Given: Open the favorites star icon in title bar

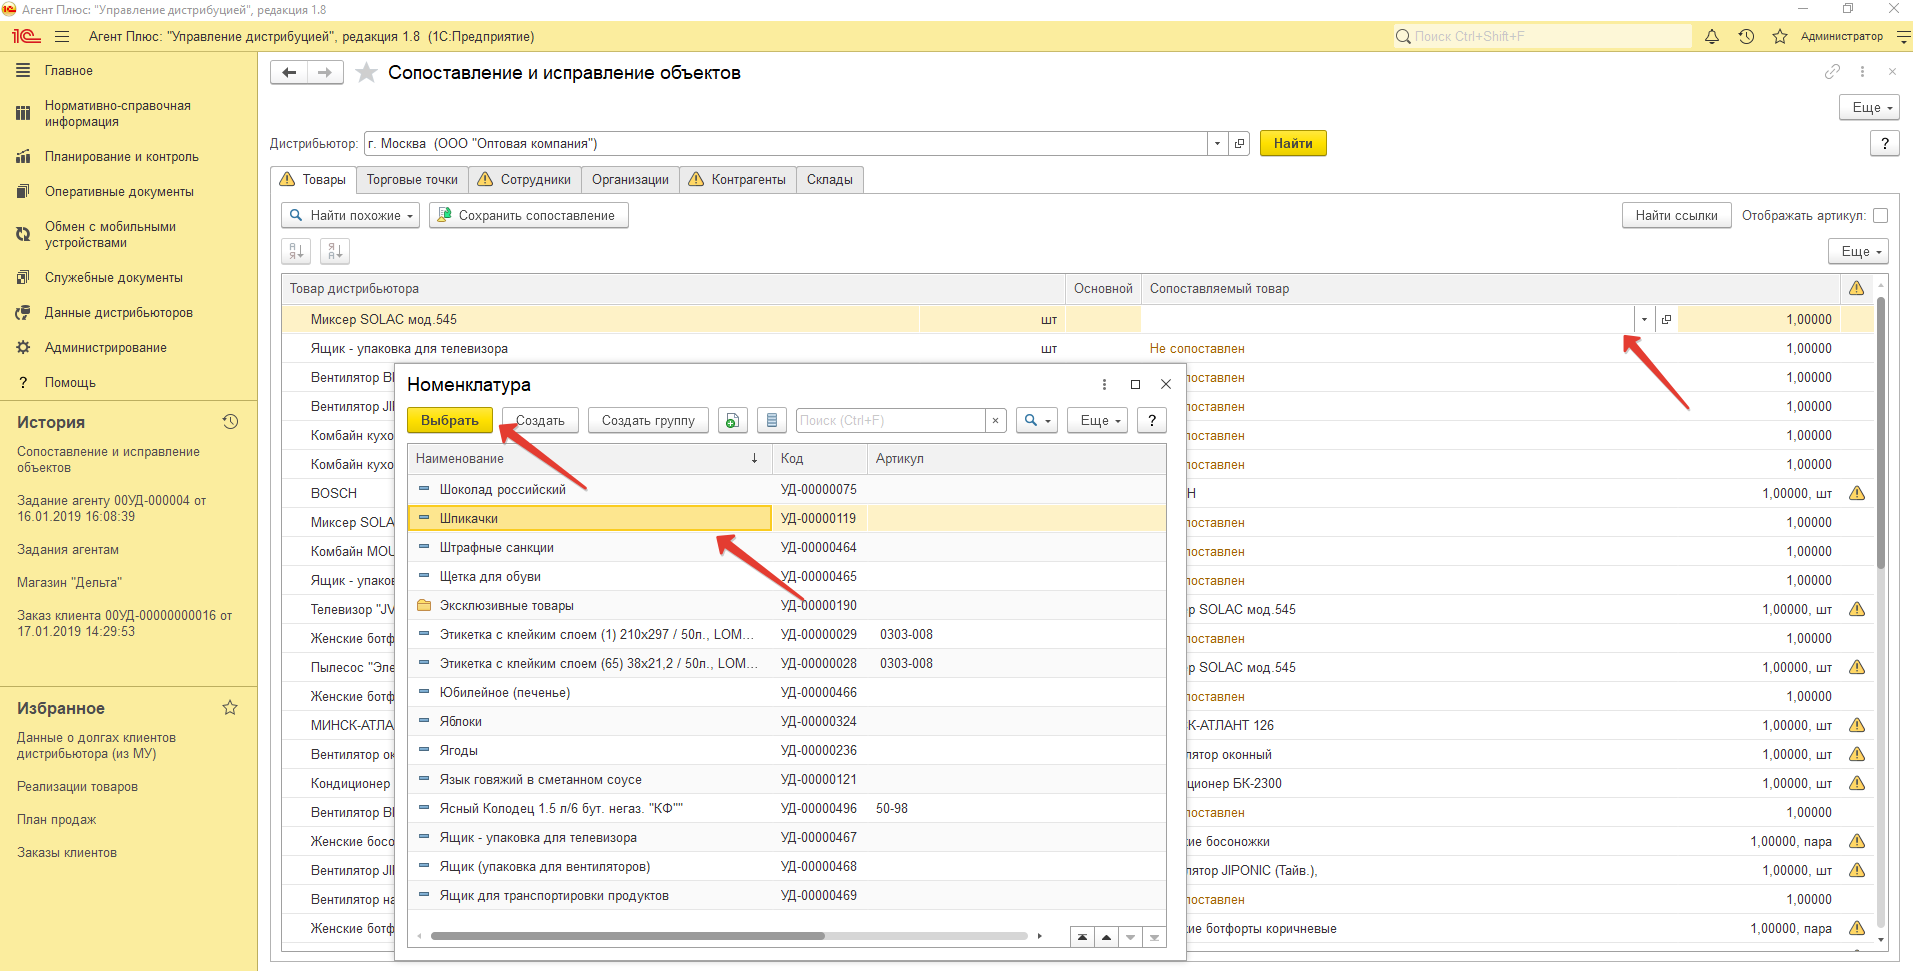Looking at the screenshot, I should 1780,36.
